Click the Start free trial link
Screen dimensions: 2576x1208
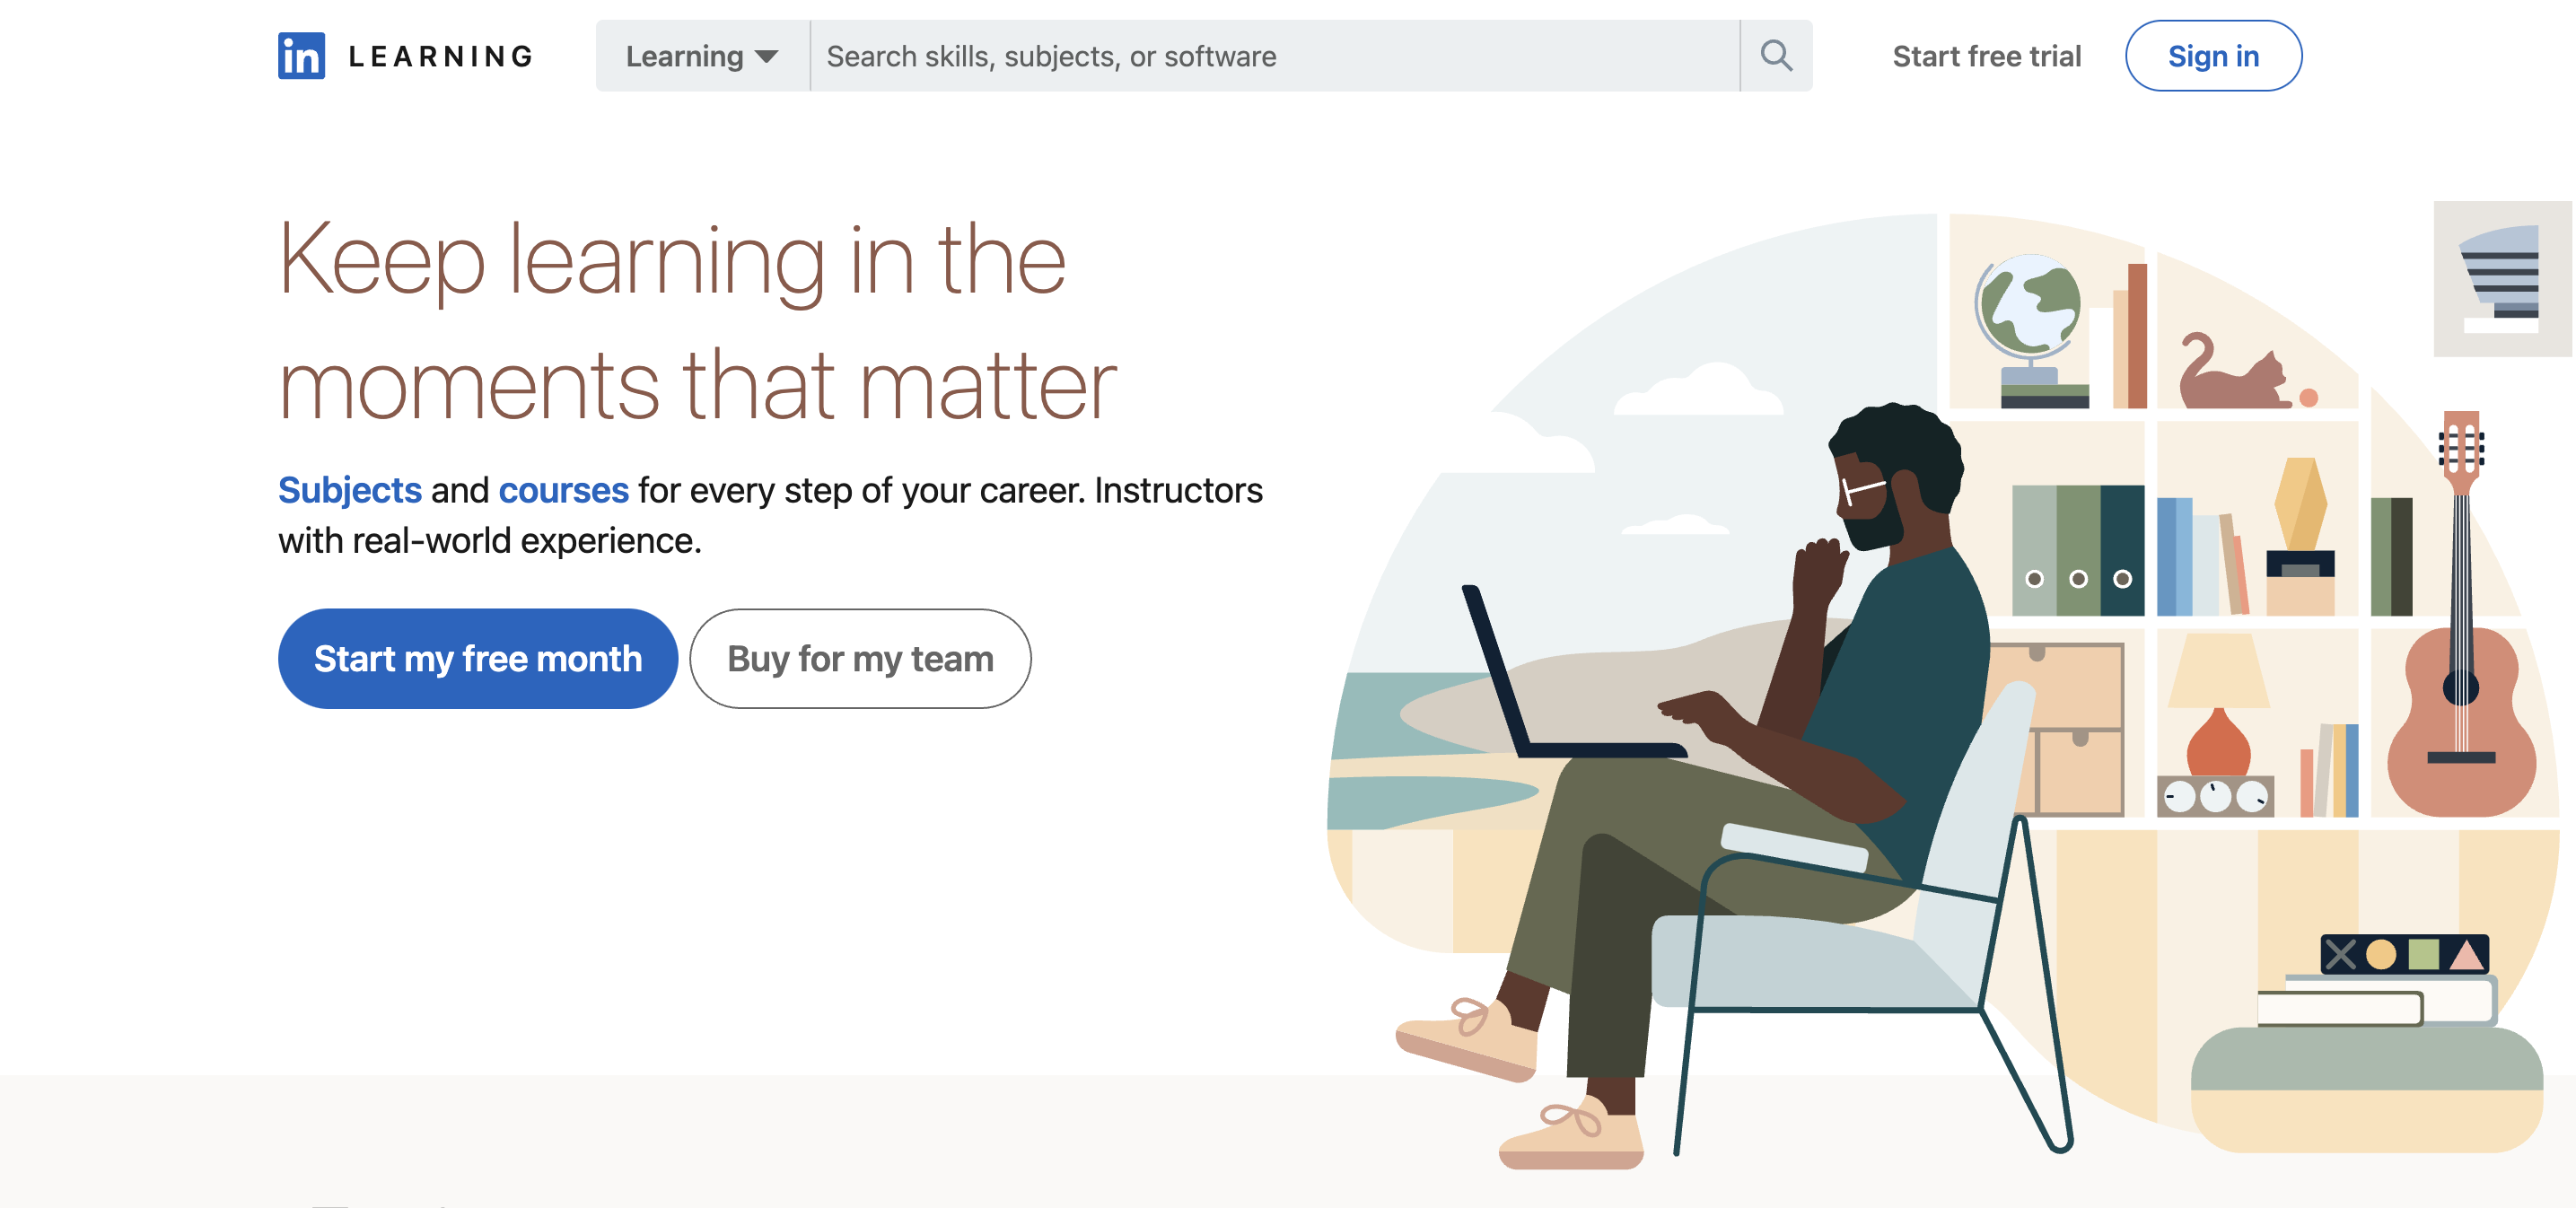[x=1986, y=56]
